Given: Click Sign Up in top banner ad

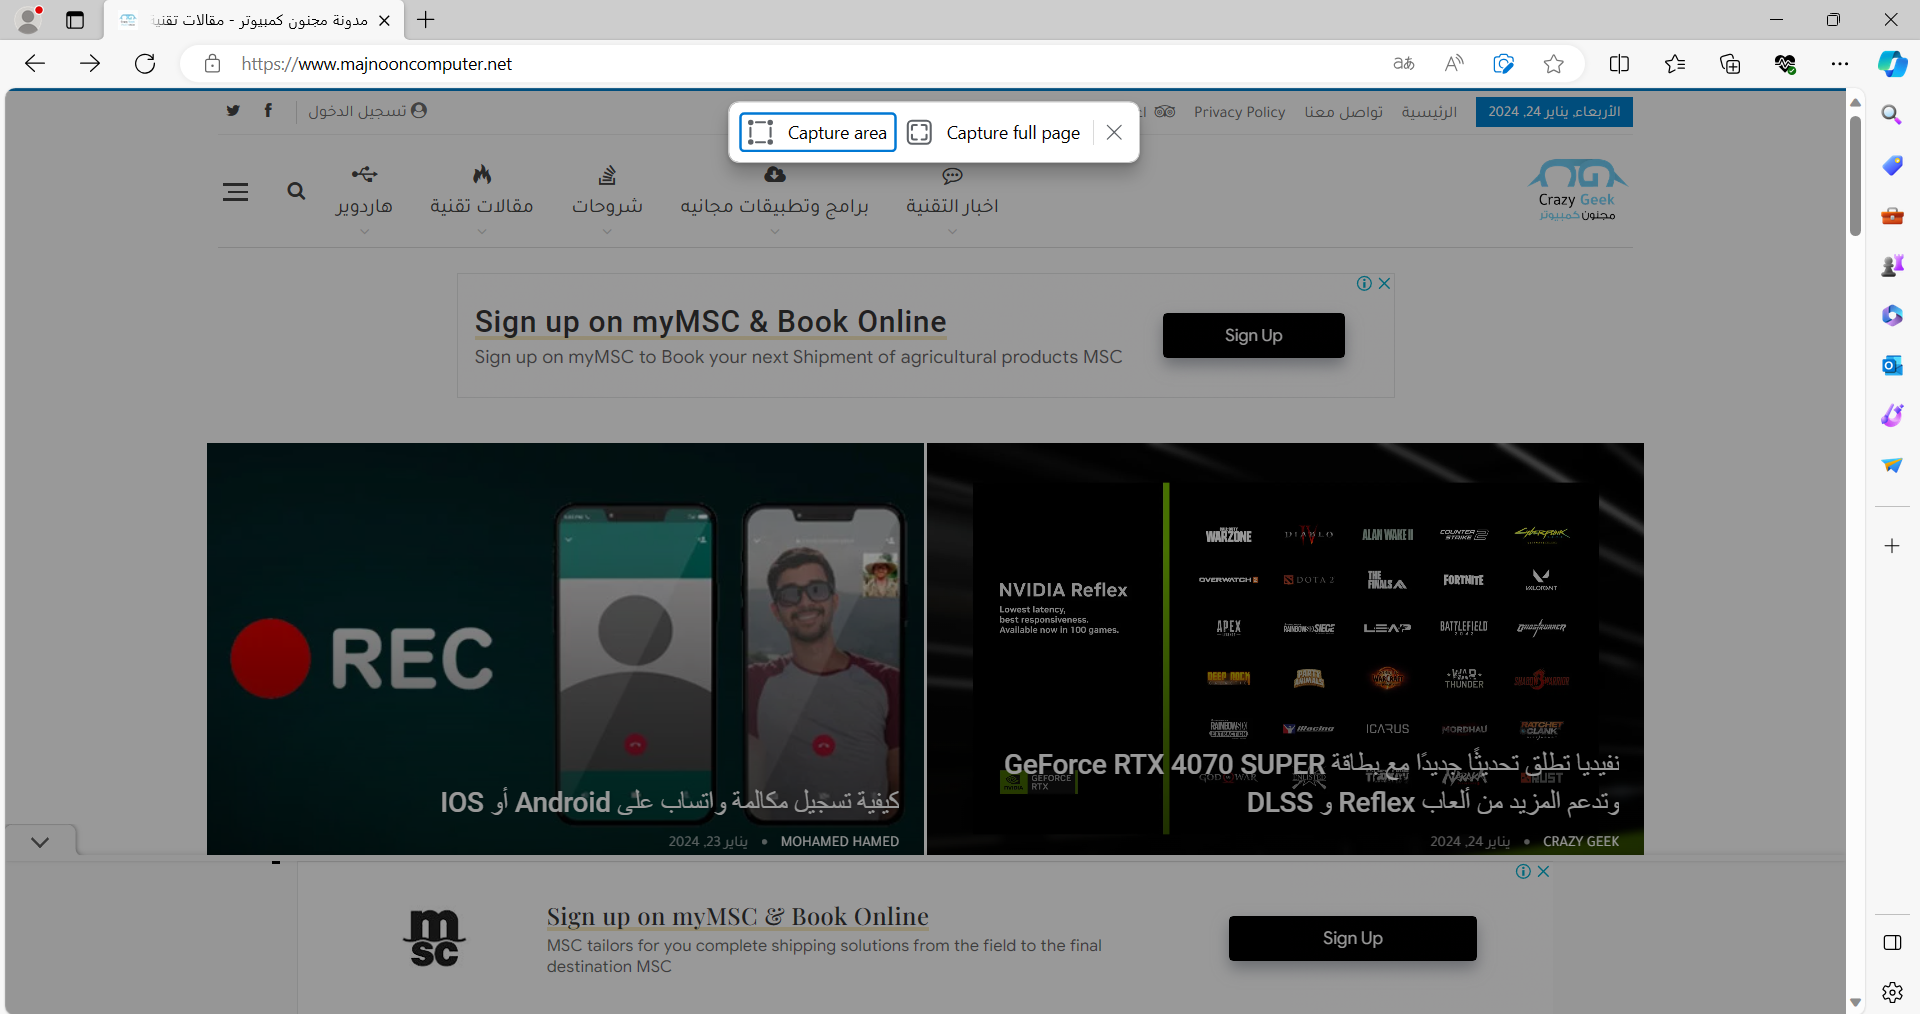Looking at the screenshot, I should coord(1253,335).
